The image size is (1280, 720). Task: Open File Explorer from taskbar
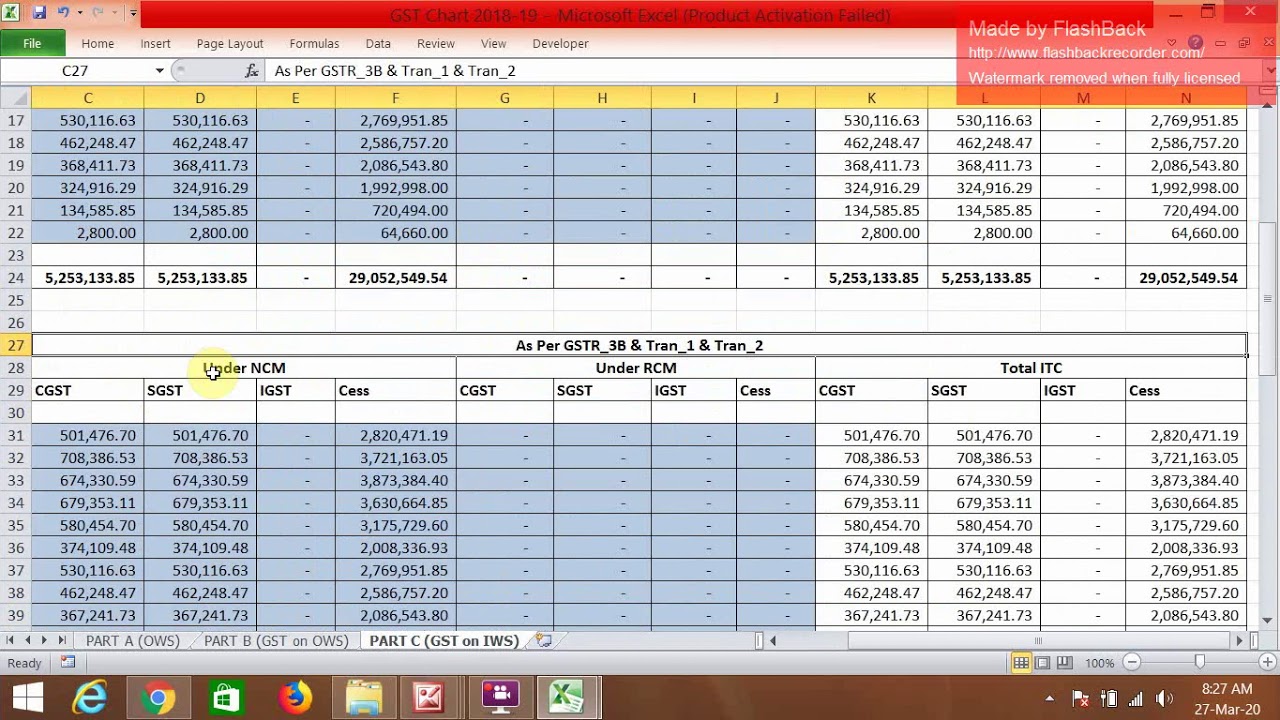pos(363,697)
